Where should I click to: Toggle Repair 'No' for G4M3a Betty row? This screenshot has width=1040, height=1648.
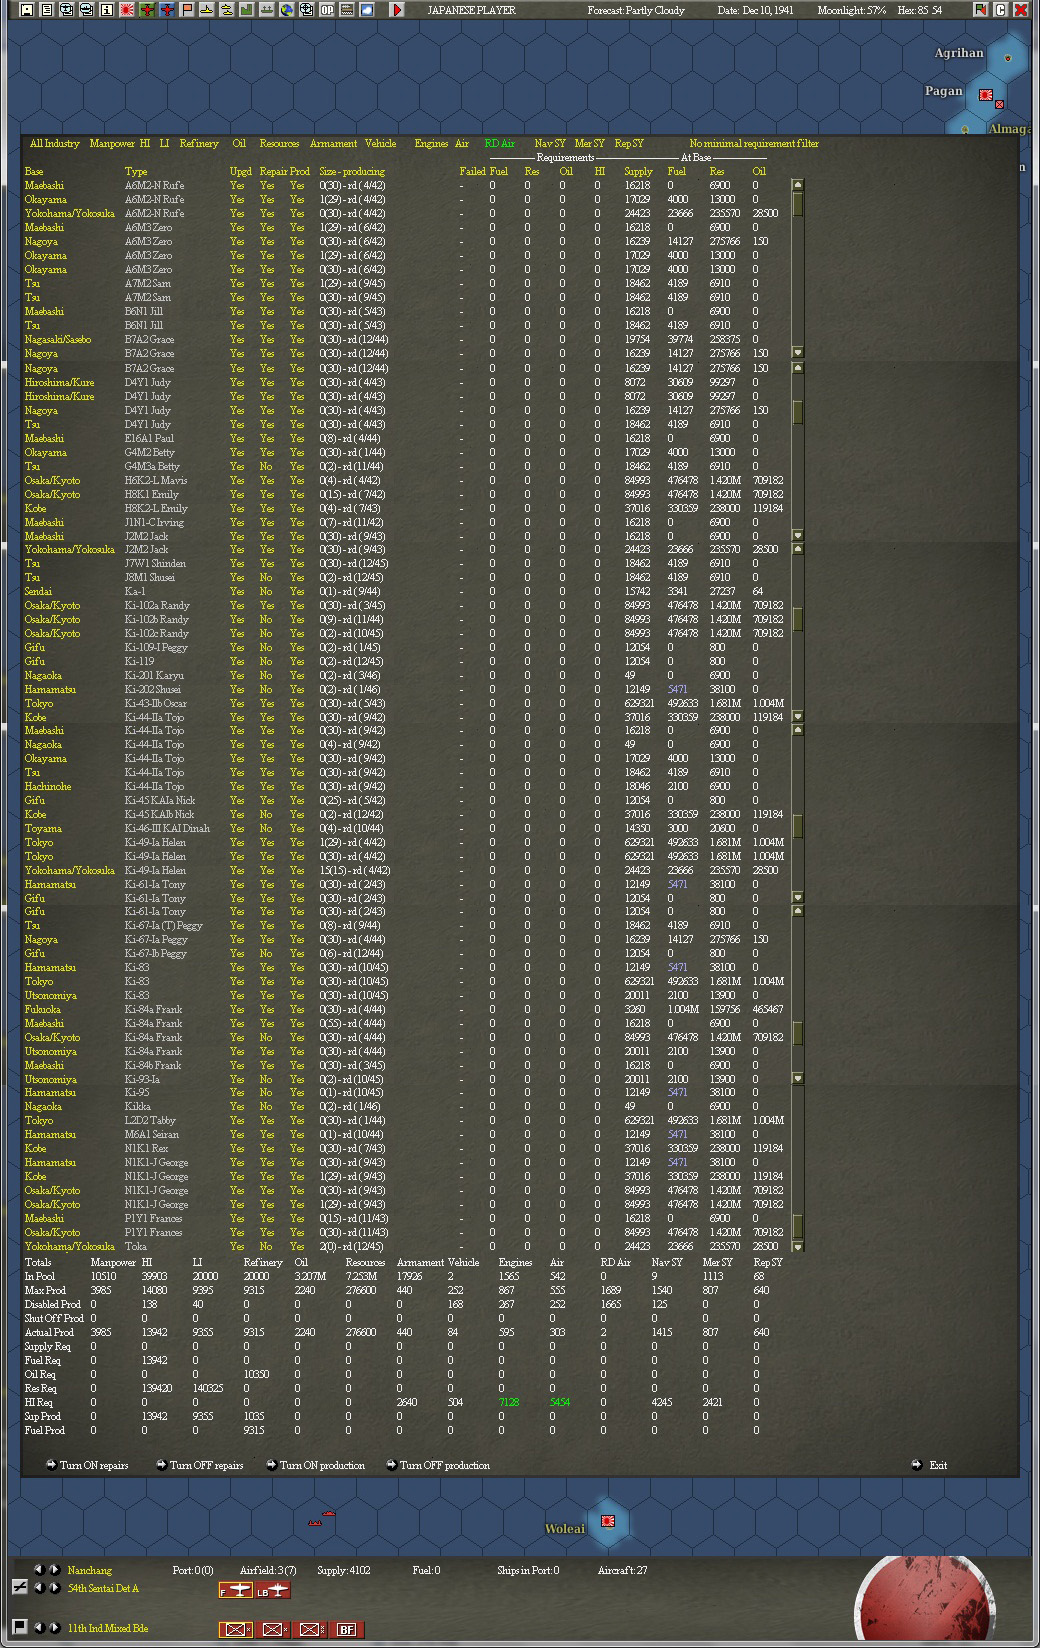pos(266,466)
